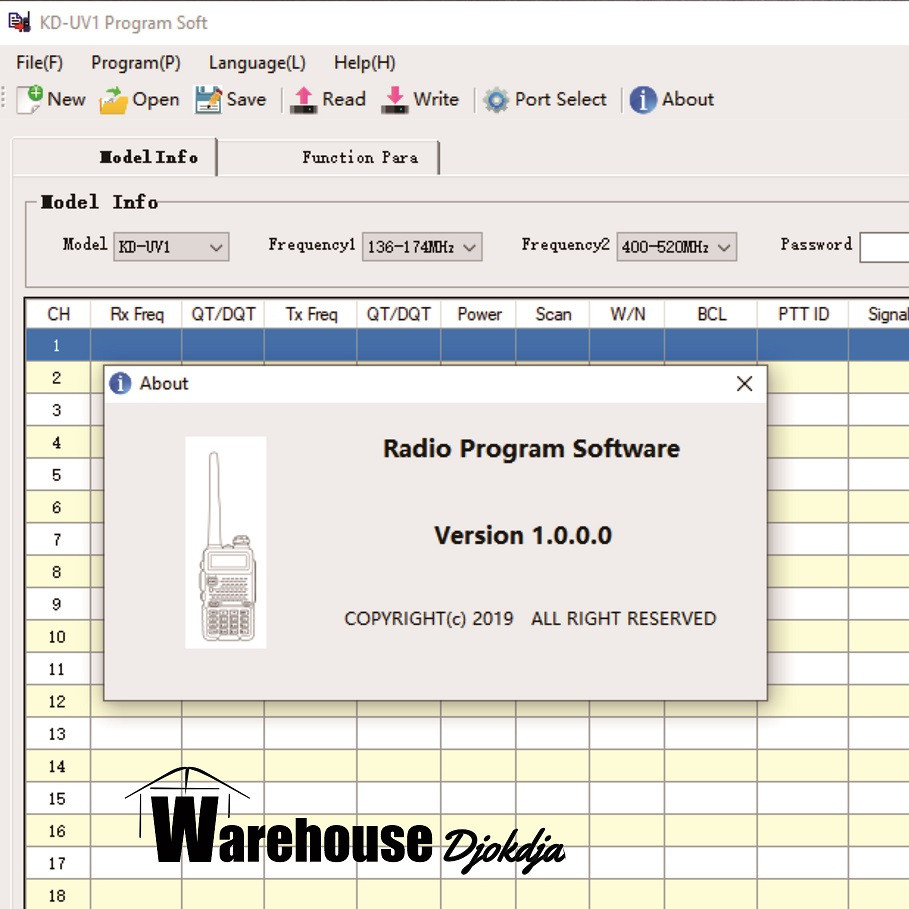The height and width of the screenshot is (909, 909).
Task: Switch to the Function Para tab
Action: click(x=359, y=157)
